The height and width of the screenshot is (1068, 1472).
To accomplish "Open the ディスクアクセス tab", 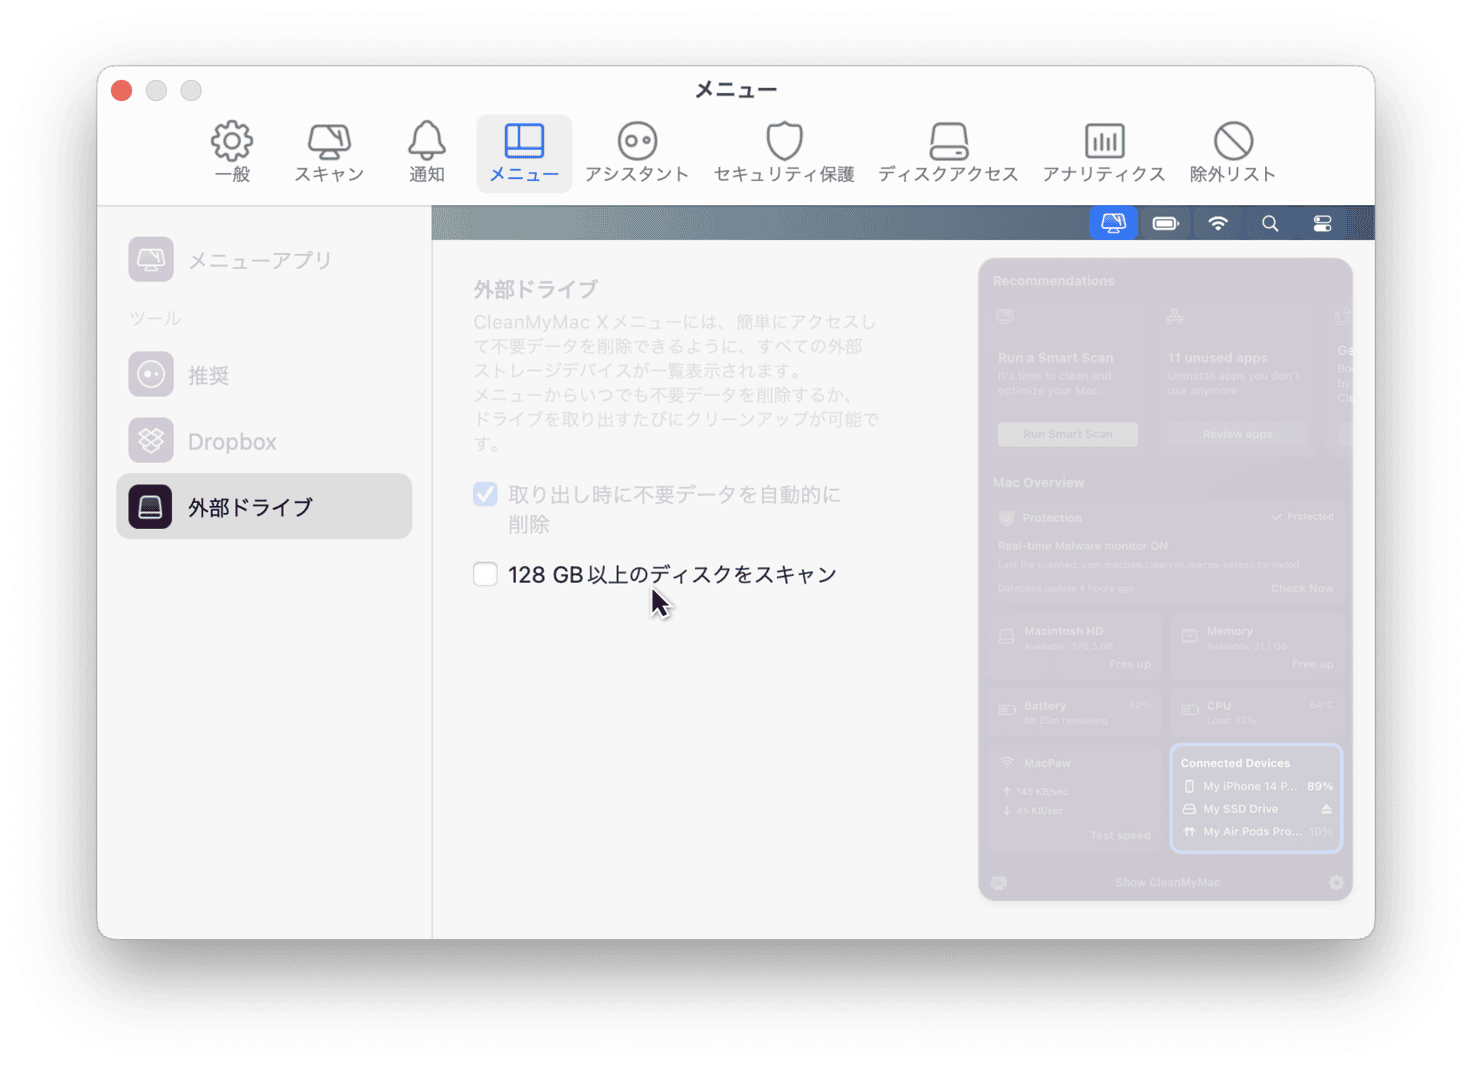I will click(948, 152).
